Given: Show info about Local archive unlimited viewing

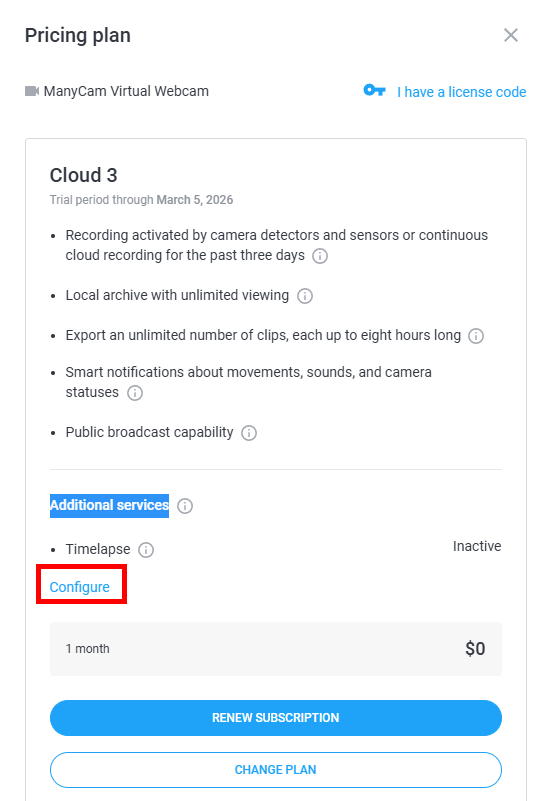Looking at the screenshot, I should click(x=305, y=296).
